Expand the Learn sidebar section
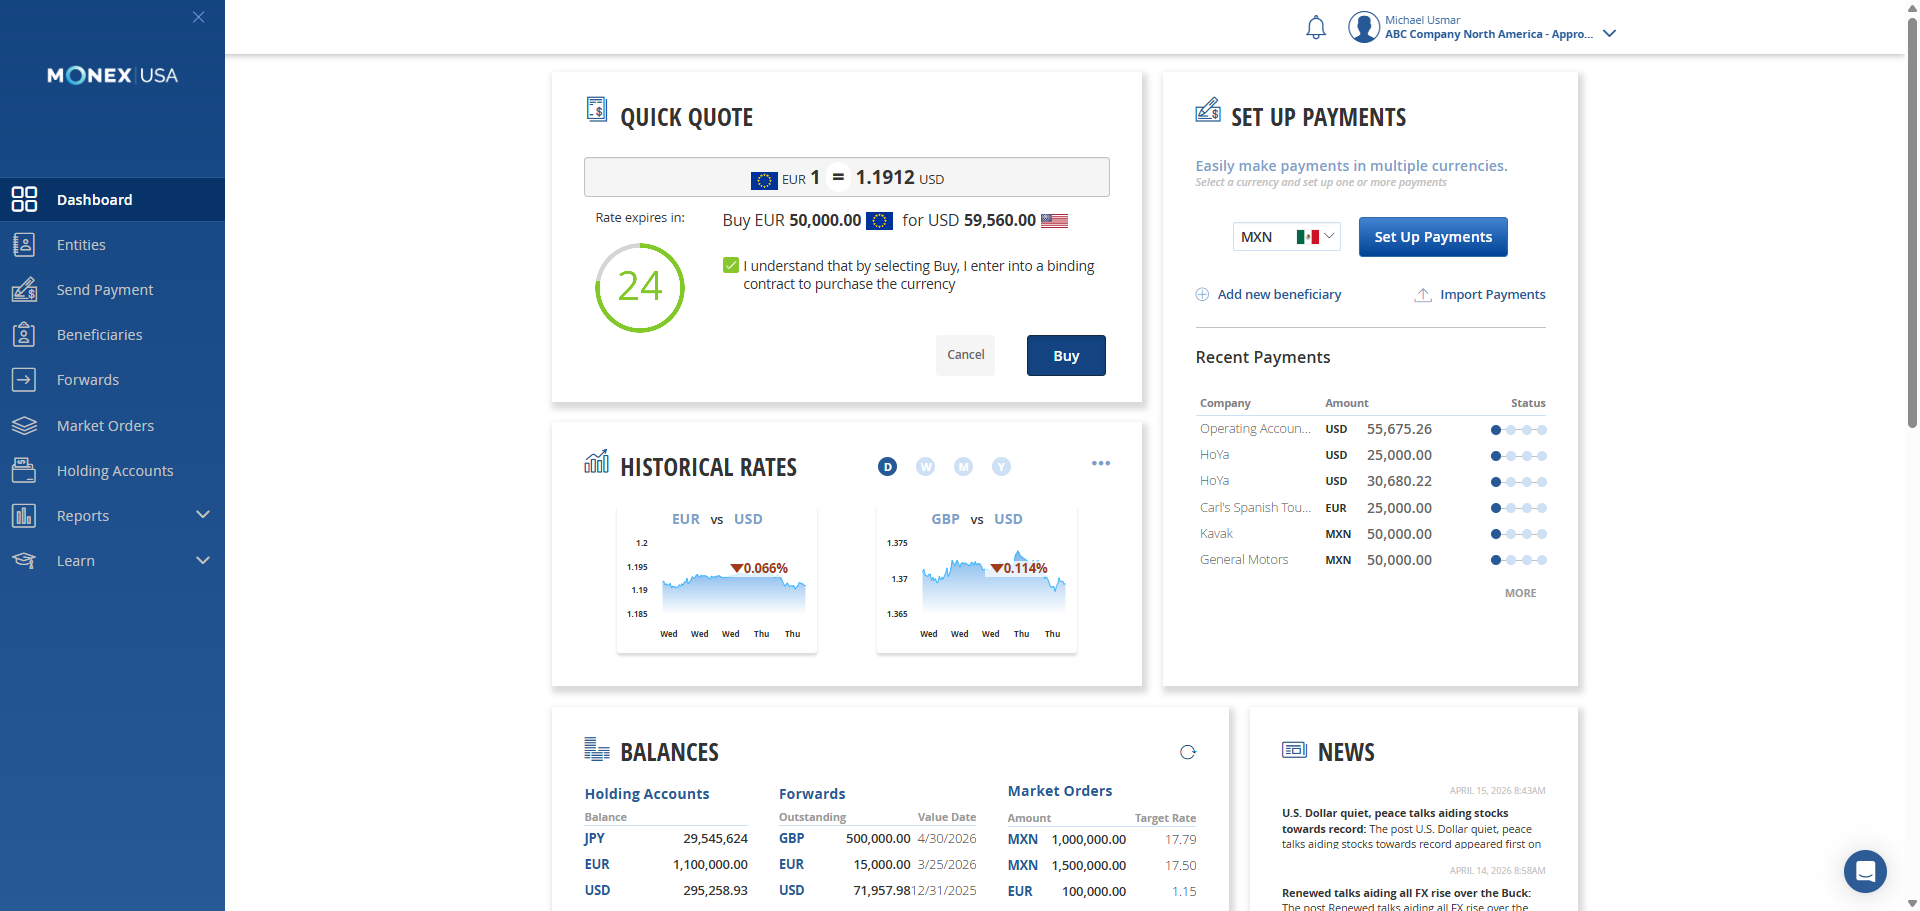The height and width of the screenshot is (911, 1920). [x=112, y=561]
